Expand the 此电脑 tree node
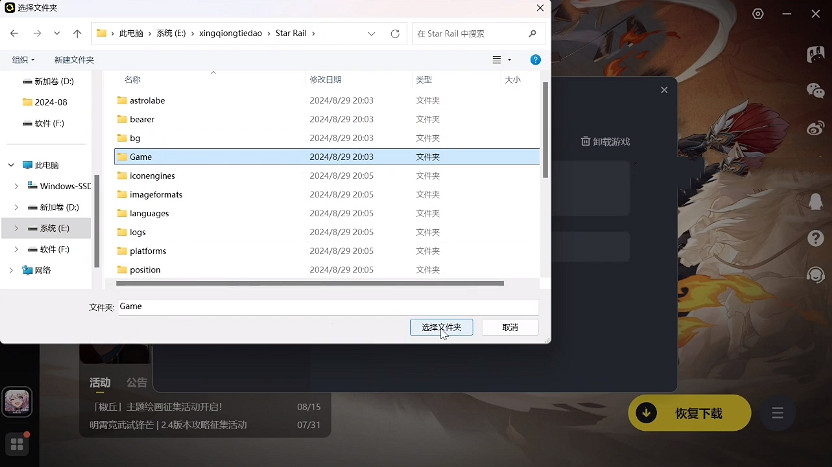 click(x=11, y=165)
